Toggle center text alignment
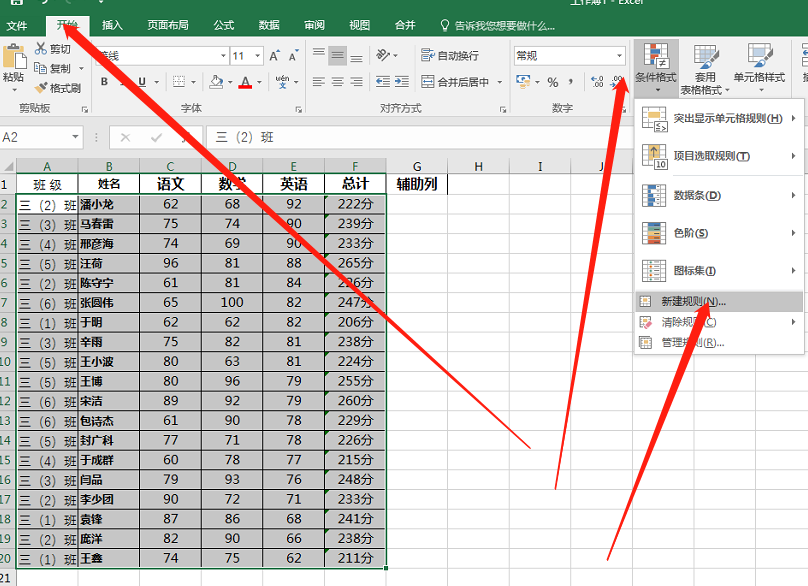This screenshot has width=808, height=586. pos(338,81)
